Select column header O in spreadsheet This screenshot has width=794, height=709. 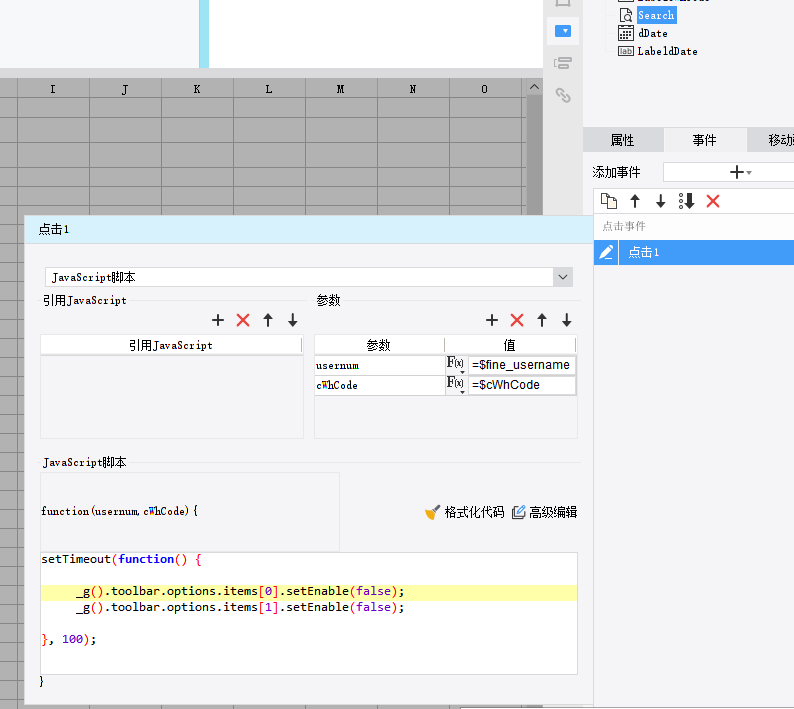click(x=485, y=89)
